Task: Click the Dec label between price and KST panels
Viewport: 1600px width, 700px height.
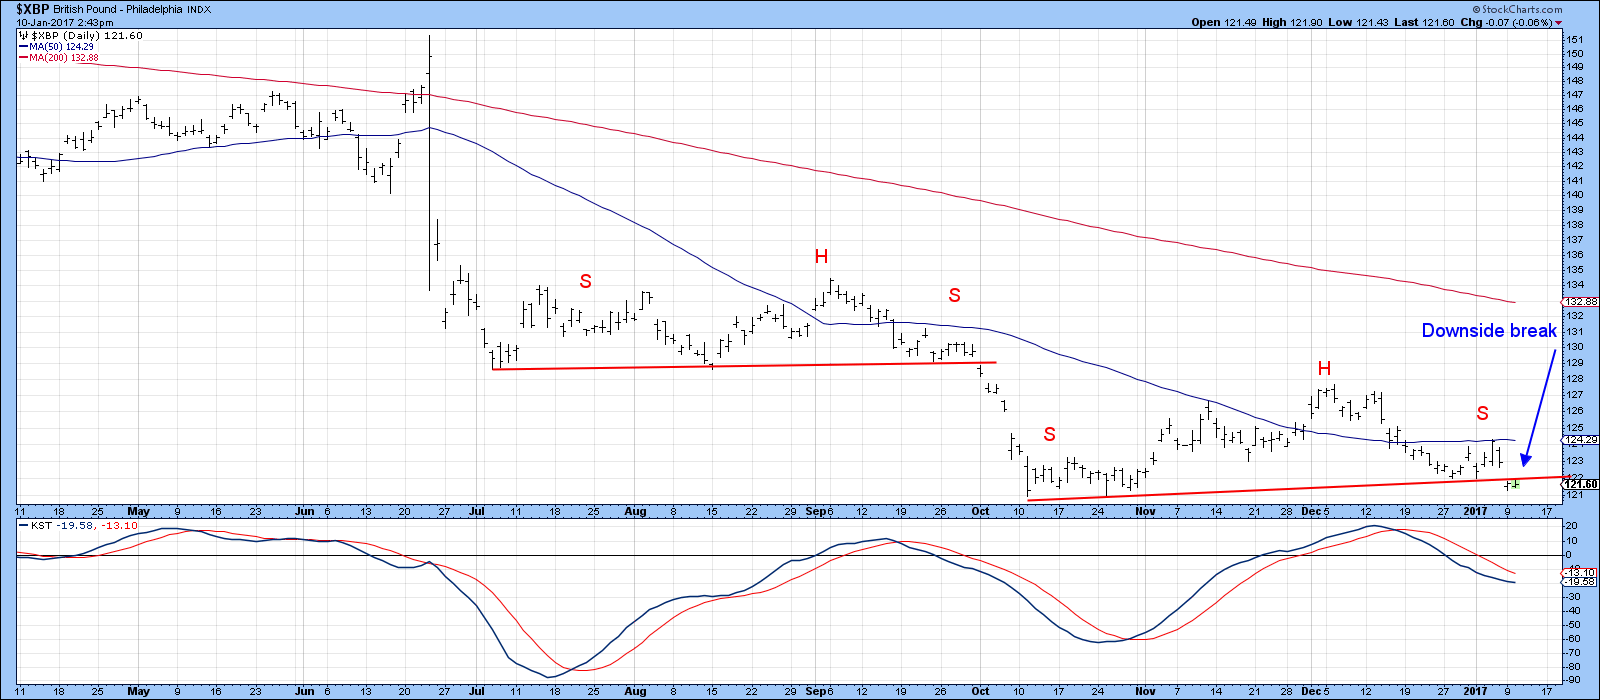Action: click(x=1312, y=511)
